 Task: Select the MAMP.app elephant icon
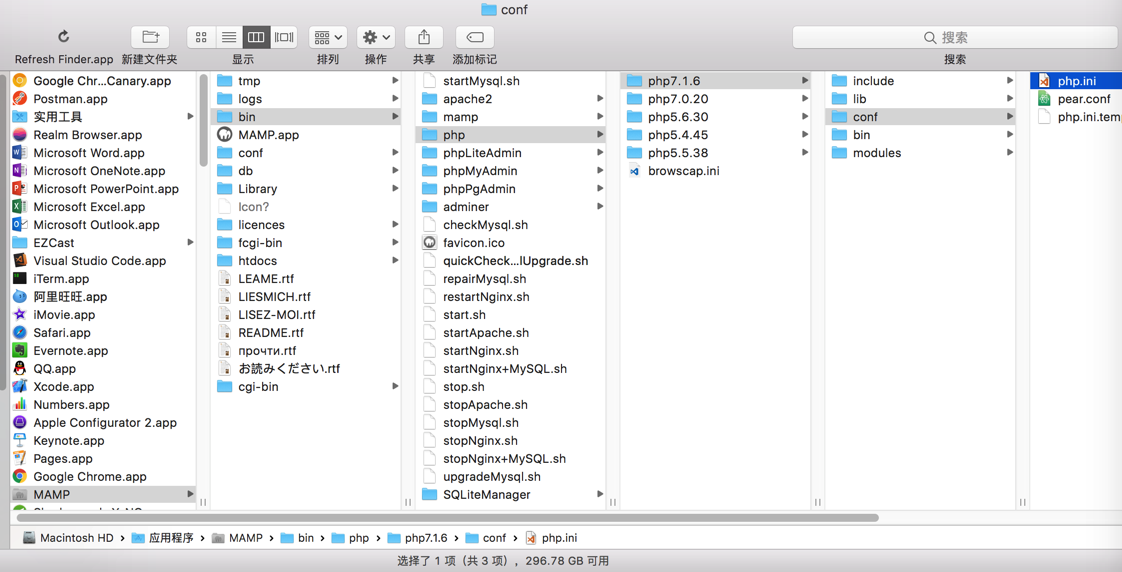click(225, 135)
